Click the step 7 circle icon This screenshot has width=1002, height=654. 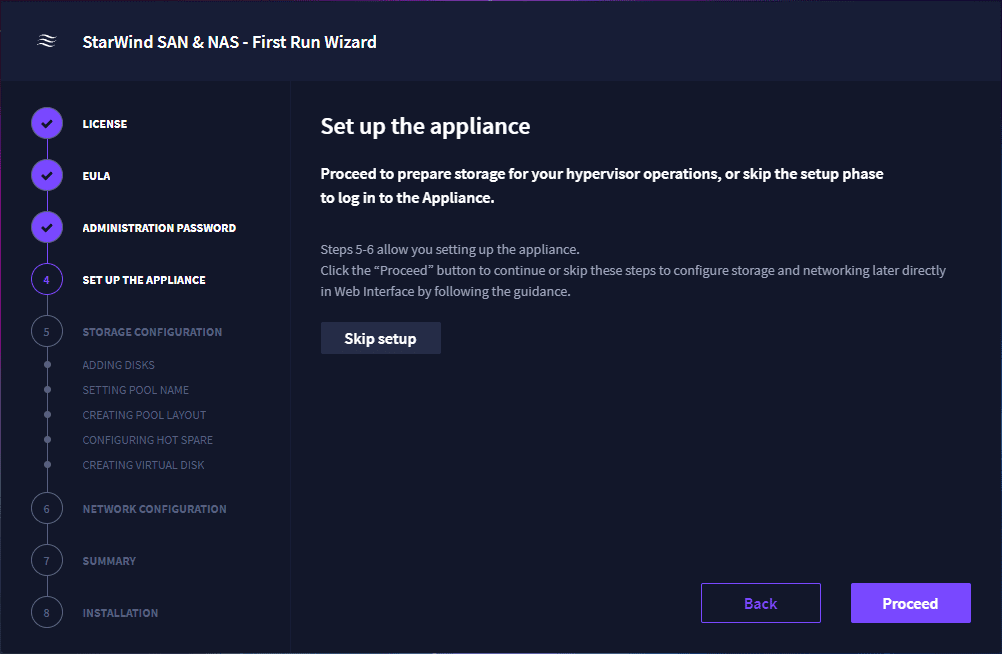pos(47,561)
